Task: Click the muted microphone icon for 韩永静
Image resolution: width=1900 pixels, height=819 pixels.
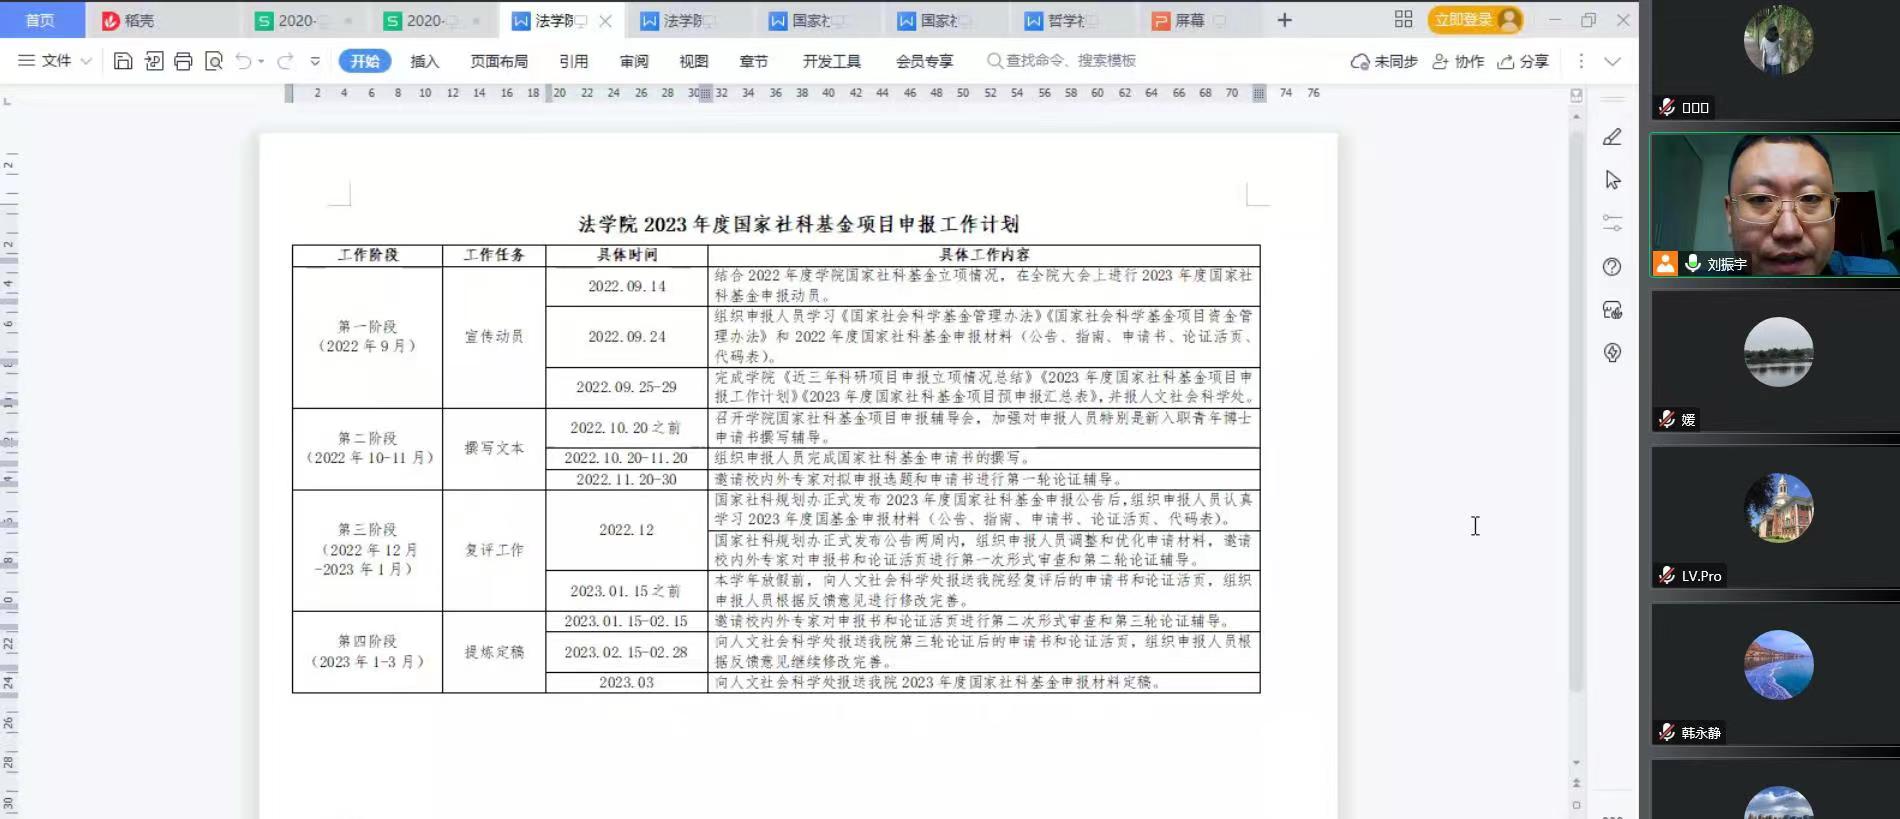Action: (1667, 732)
